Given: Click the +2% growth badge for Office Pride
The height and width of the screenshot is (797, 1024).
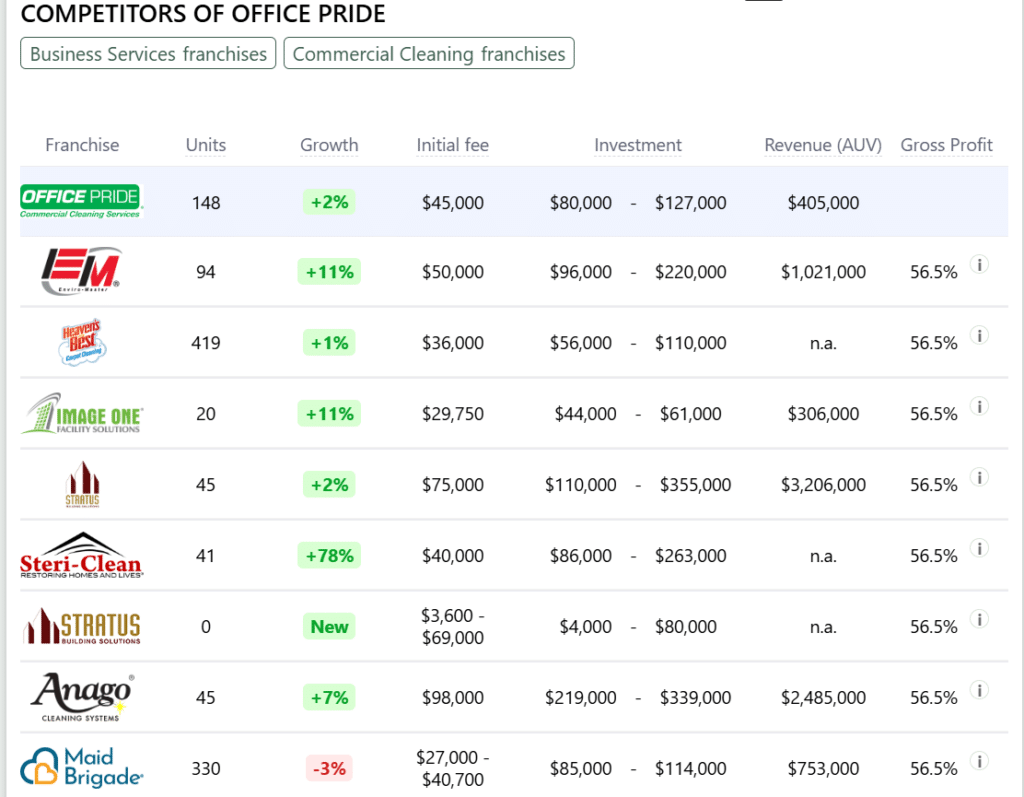Looking at the screenshot, I should 329,202.
